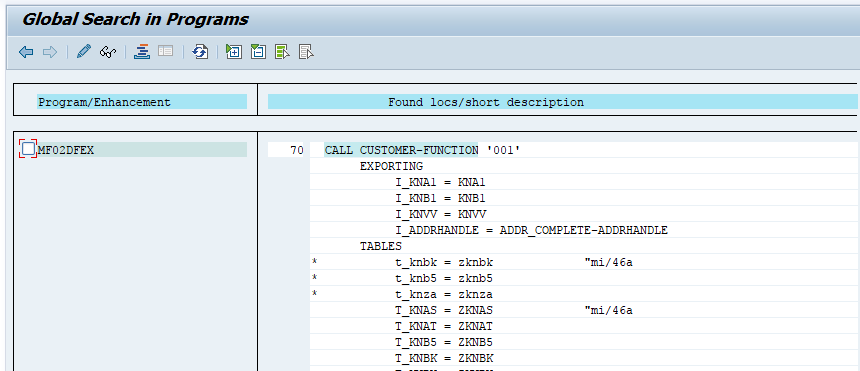The height and width of the screenshot is (371, 860).
Task: Click the Forward arrow icon
Action: (x=50, y=52)
